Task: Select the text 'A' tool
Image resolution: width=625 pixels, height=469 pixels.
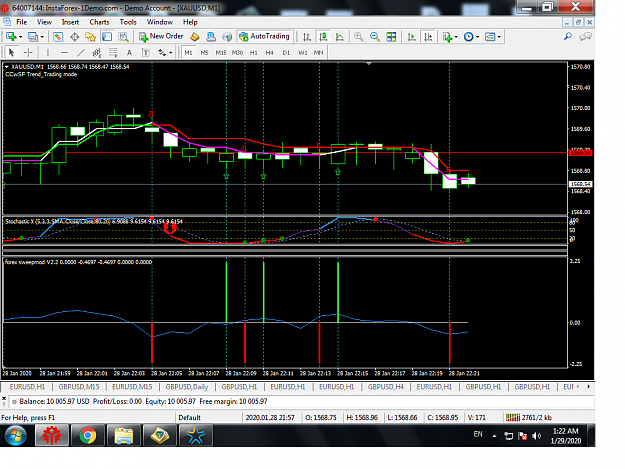Action: [129, 53]
